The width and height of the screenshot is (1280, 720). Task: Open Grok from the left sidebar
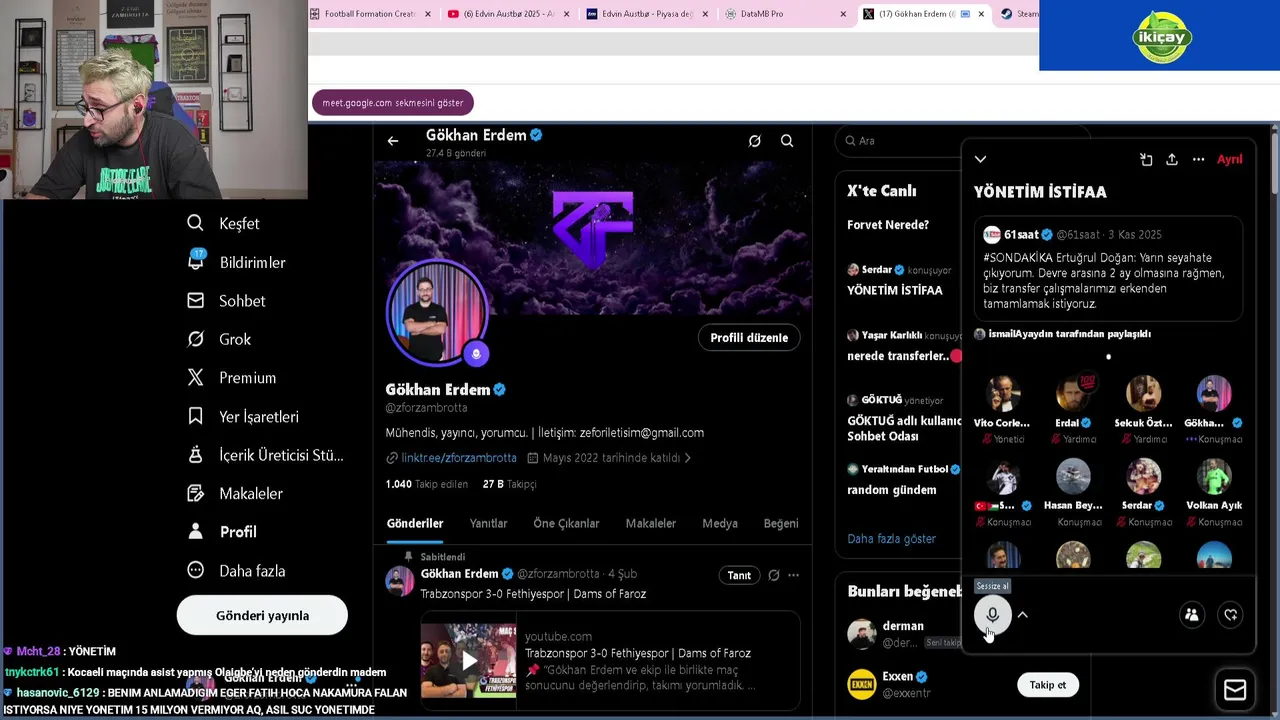click(219, 339)
